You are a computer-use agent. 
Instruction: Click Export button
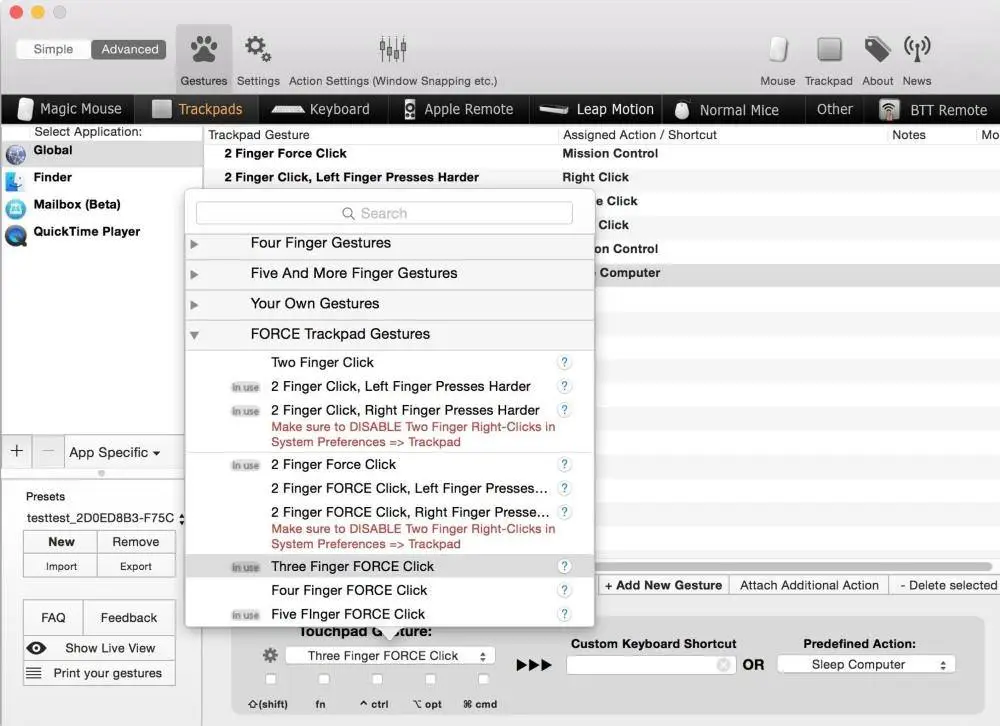click(x=136, y=566)
